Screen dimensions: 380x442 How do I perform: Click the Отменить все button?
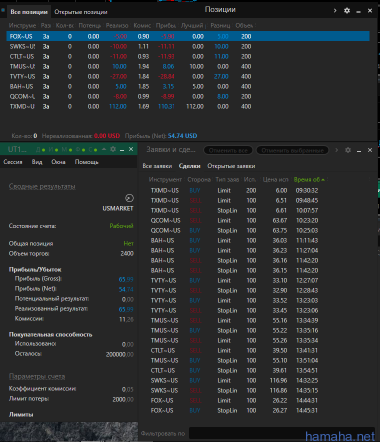click(x=228, y=150)
